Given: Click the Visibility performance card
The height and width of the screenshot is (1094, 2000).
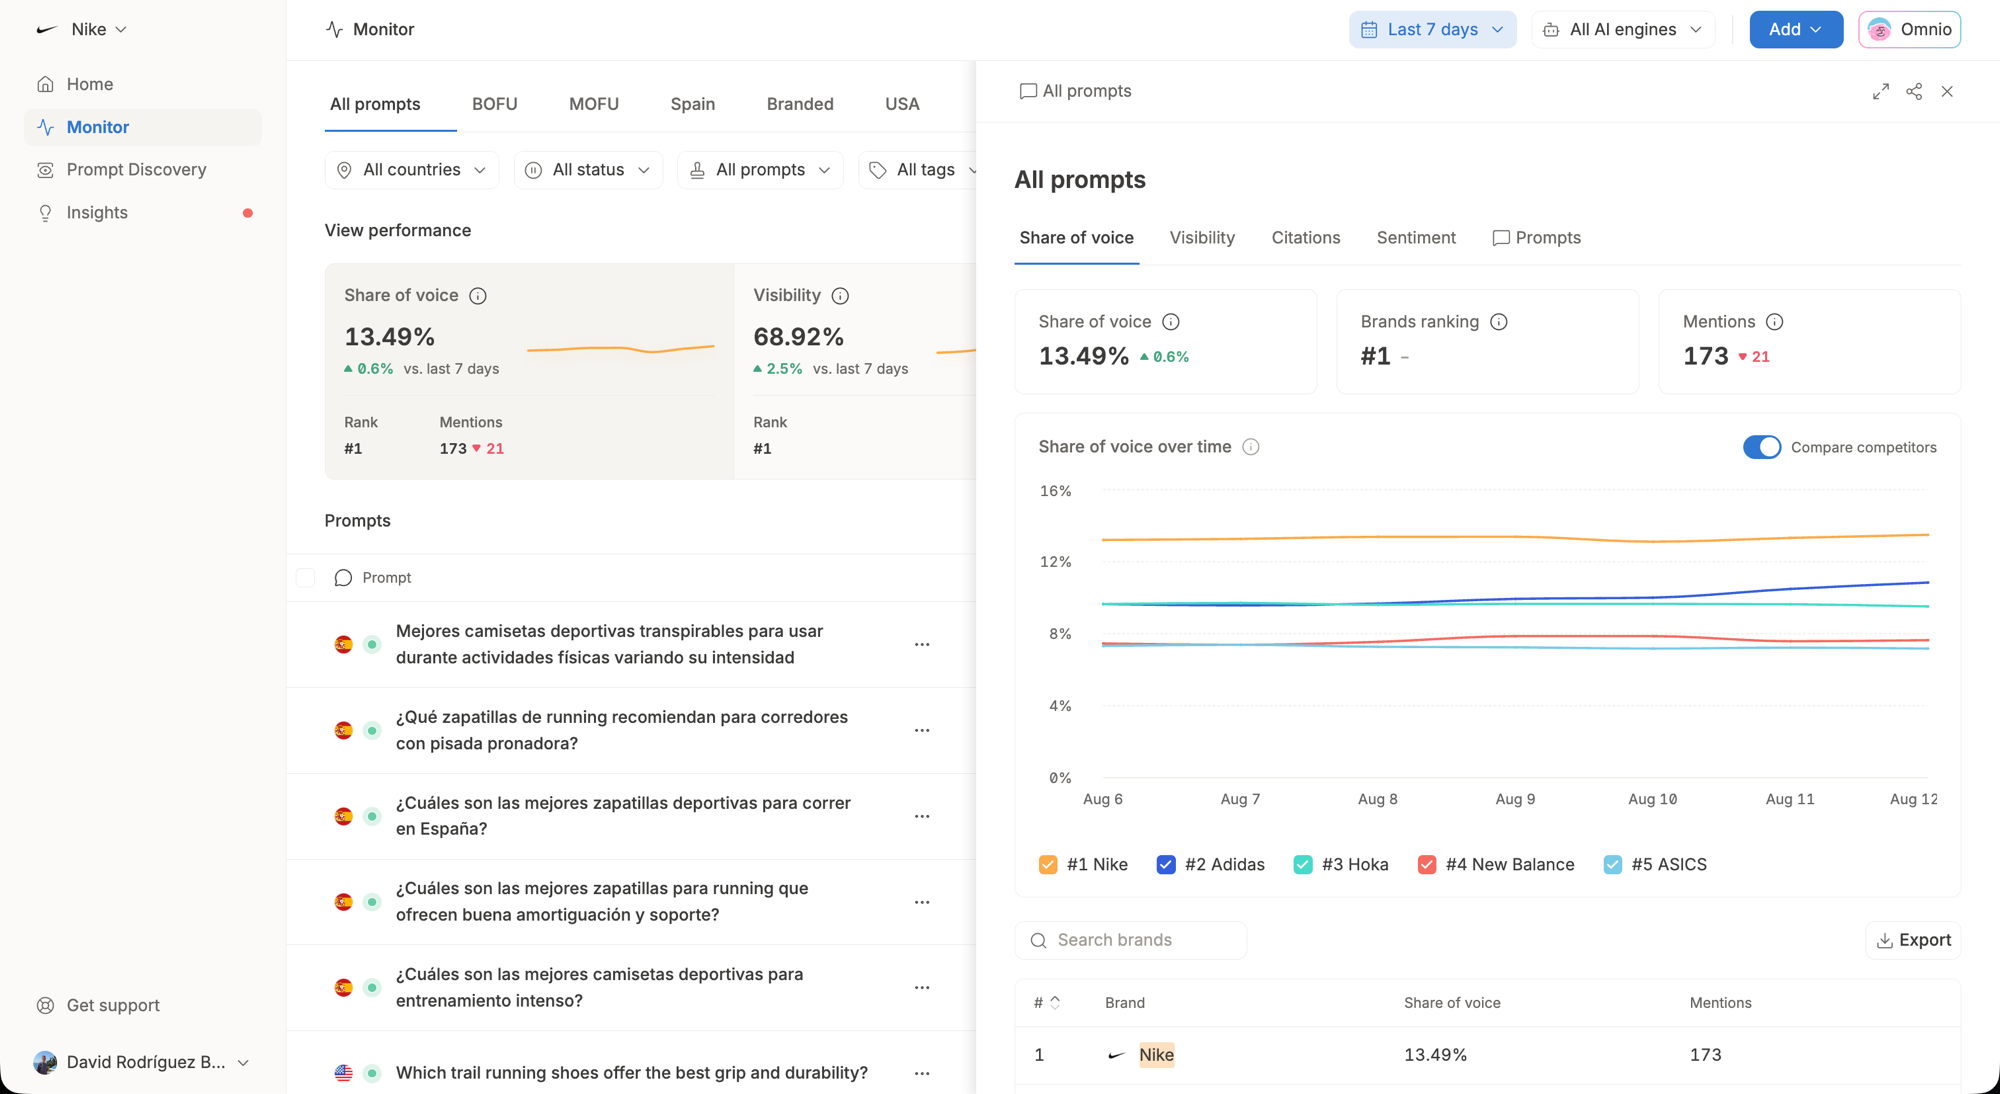Looking at the screenshot, I should click(856, 371).
